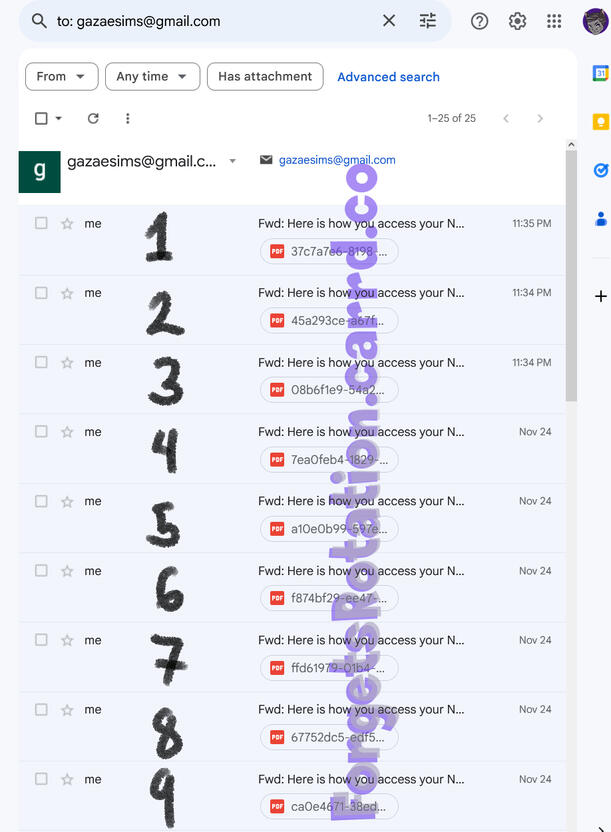Star the 11:35 PM forwarded email
The width and height of the screenshot is (611, 832).
point(67,223)
